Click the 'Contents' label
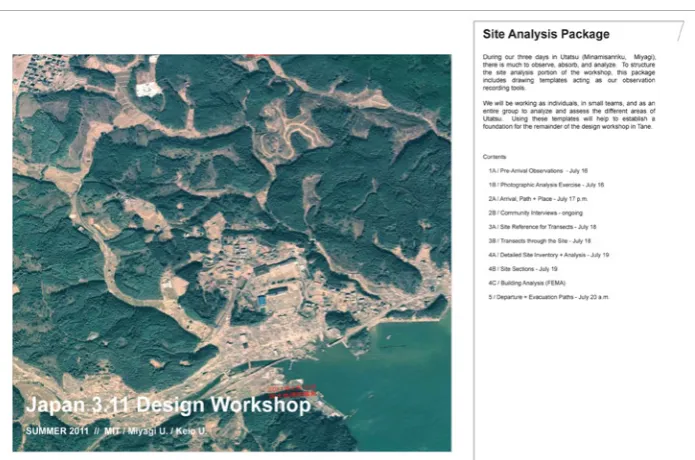This screenshot has width=695, height=460. click(x=494, y=157)
